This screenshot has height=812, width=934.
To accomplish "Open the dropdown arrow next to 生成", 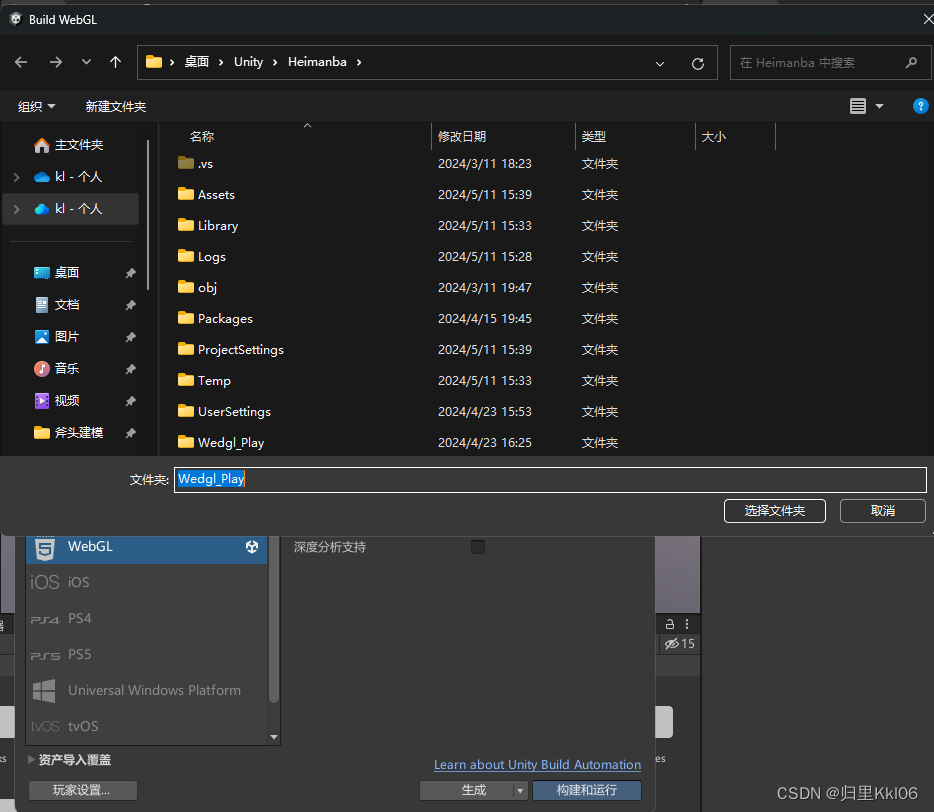I will (519, 790).
